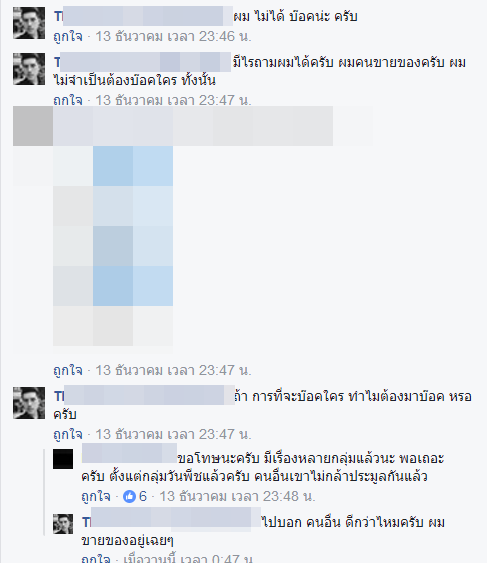Click ถูกใจ under the 'การที่จะบ๊อคใคร' comment

(x=68, y=434)
